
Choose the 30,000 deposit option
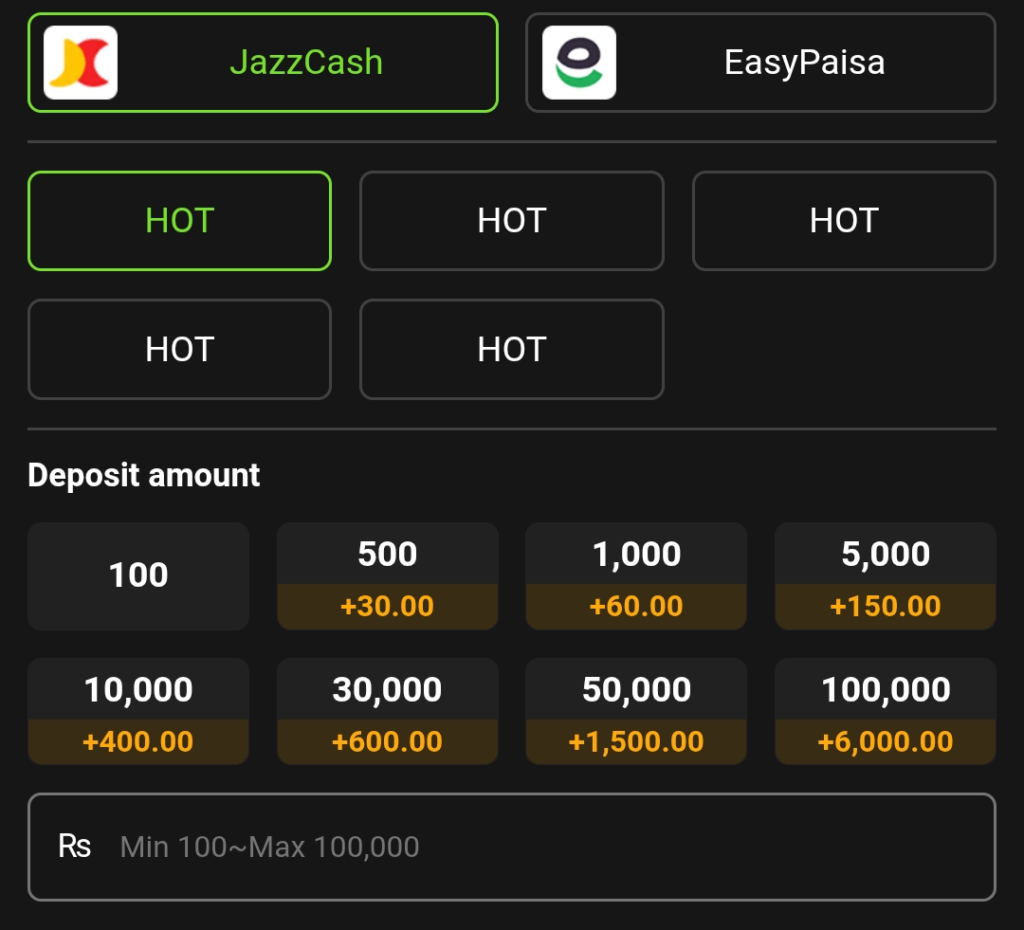pos(387,711)
